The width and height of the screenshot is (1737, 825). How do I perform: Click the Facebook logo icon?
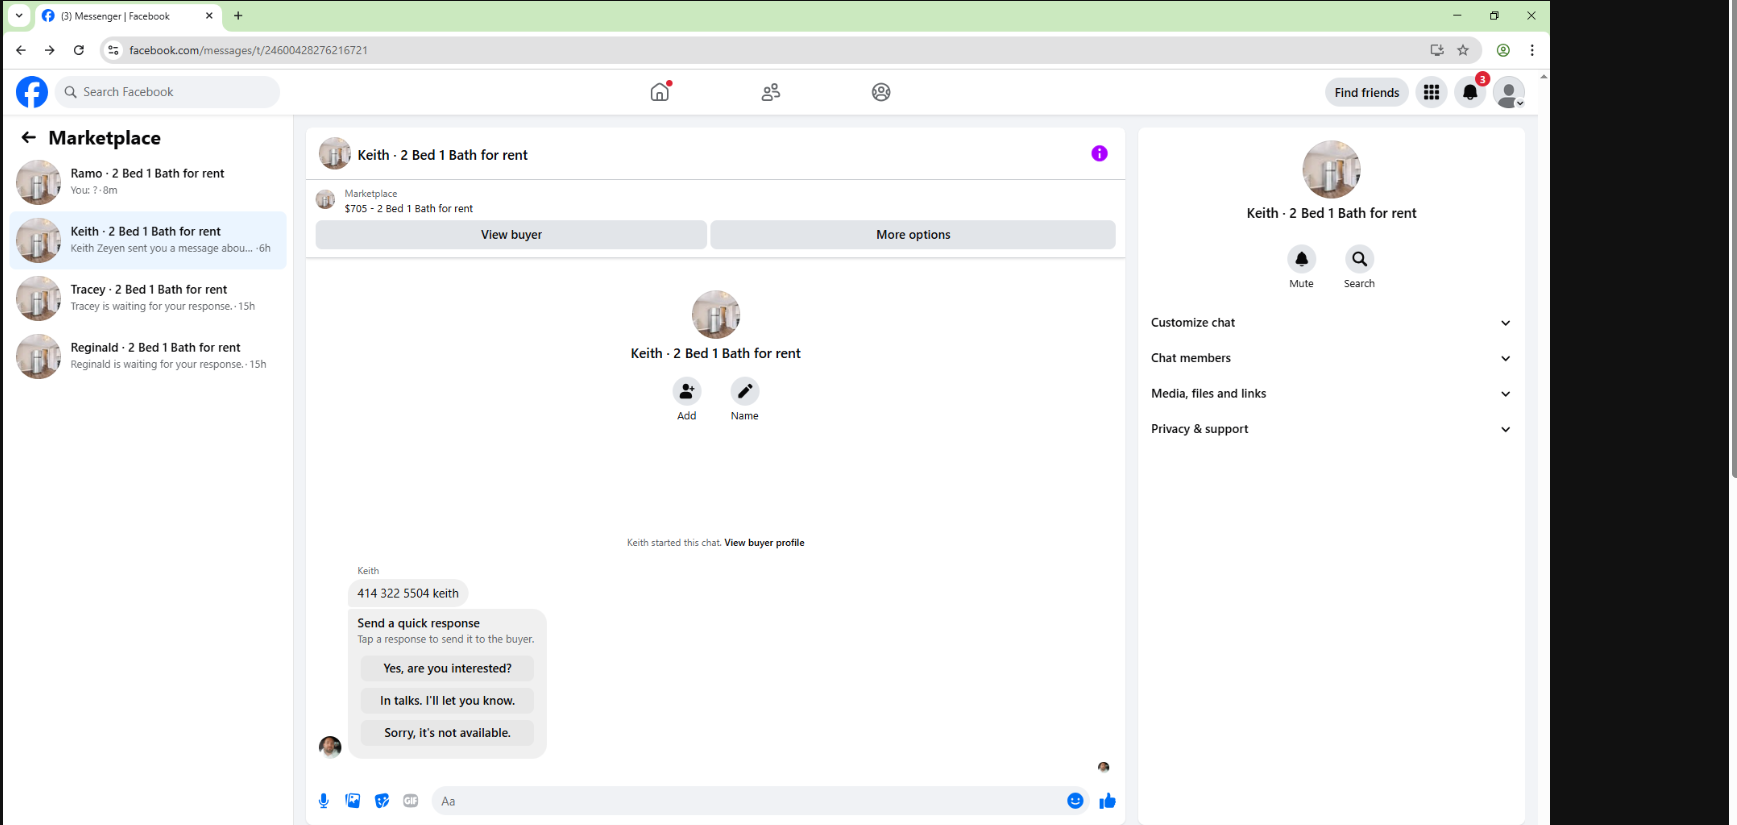coord(32,92)
